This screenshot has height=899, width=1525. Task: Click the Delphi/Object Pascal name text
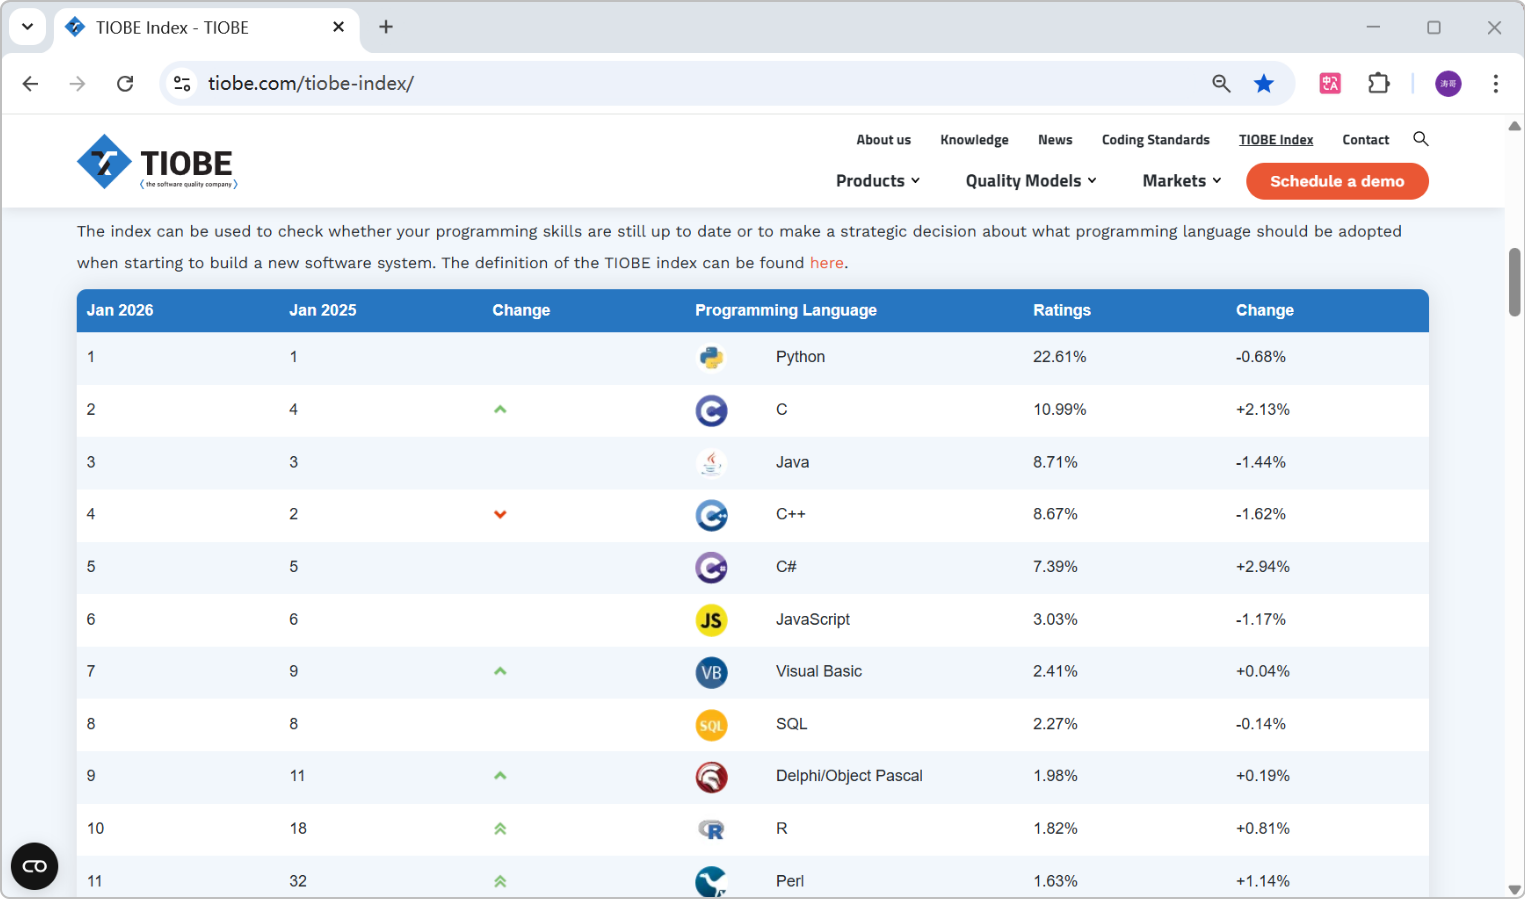pos(849,776)
